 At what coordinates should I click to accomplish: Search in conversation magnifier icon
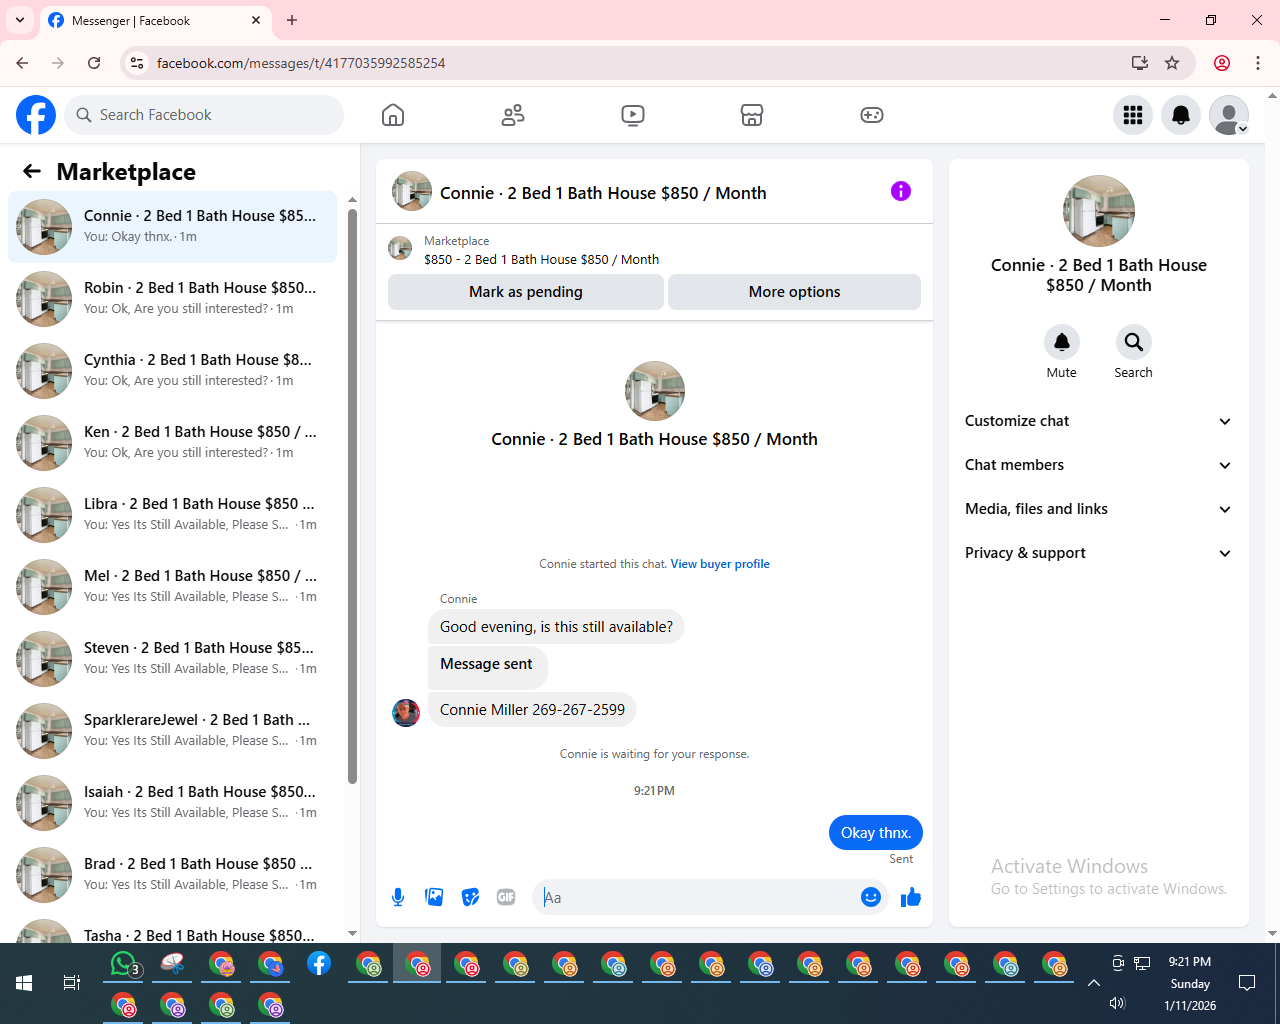pyautogui.click(x=1133, y=342)
